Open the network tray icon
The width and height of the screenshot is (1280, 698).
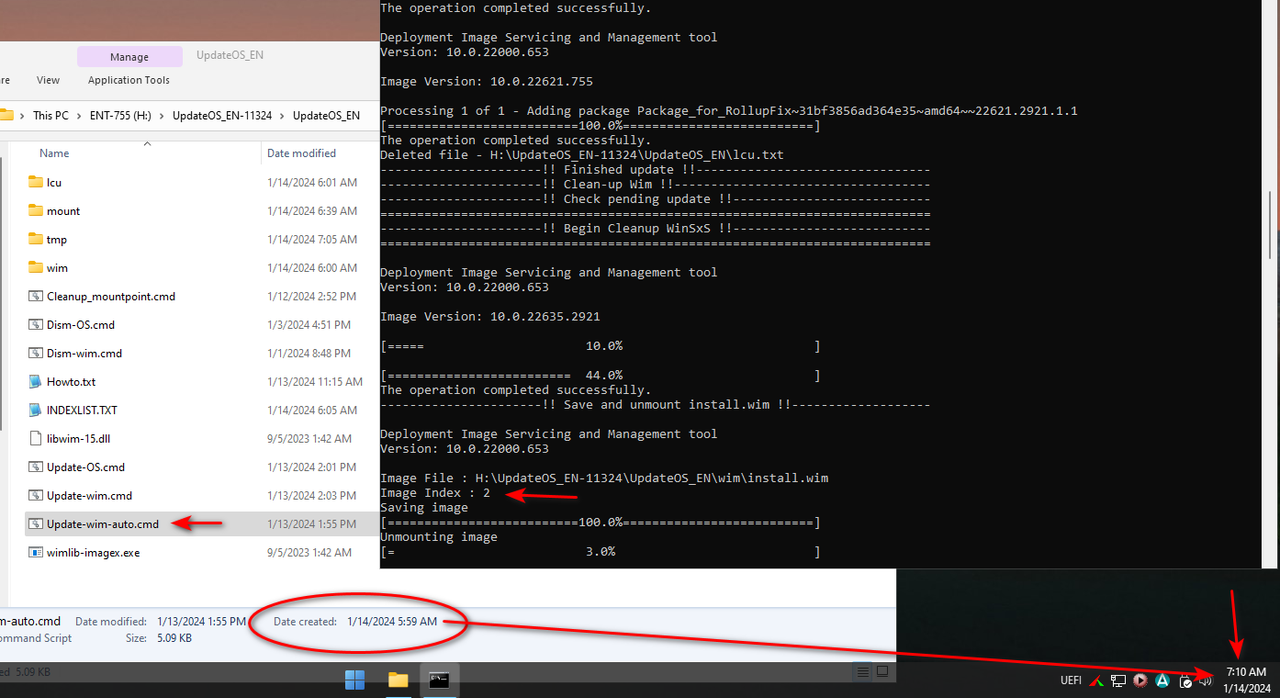[x=1118, y=681]
